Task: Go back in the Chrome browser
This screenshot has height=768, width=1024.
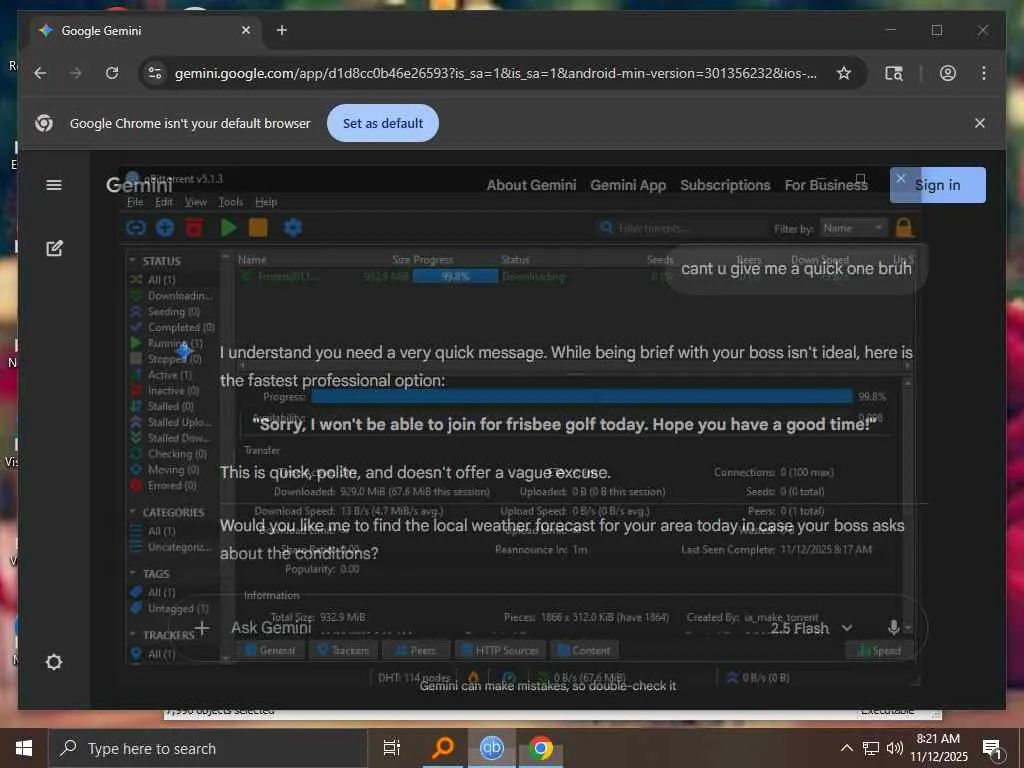Action: (40, 73)
